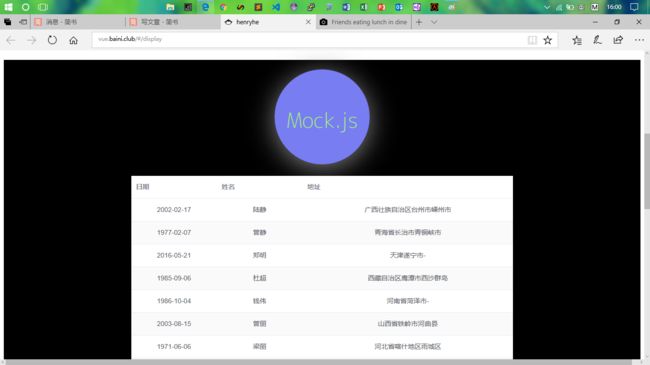
Task: Go to the browser home page
Action: coord(73,40)
